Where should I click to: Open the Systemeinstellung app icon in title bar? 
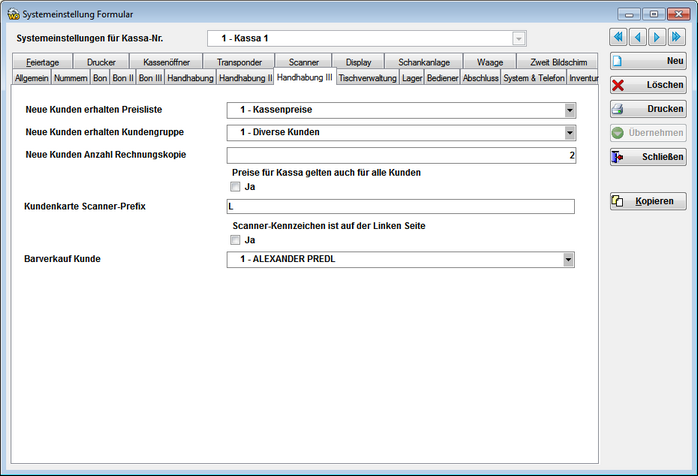(x=13, y=14)
